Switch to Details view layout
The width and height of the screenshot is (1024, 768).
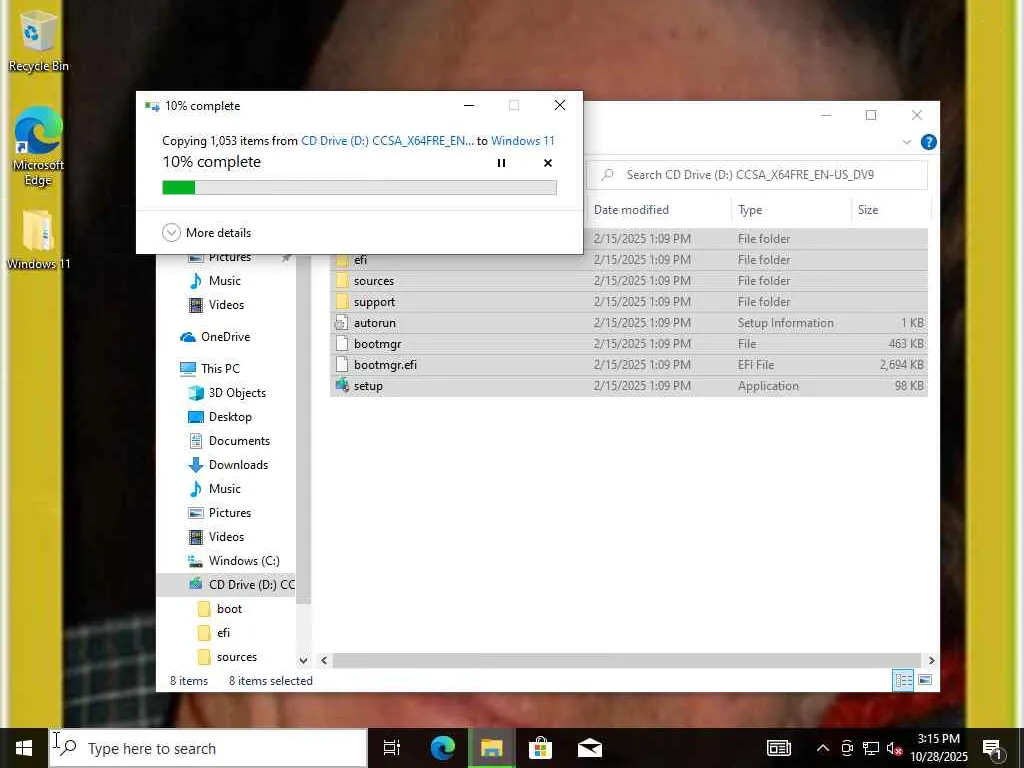[903, 680]
